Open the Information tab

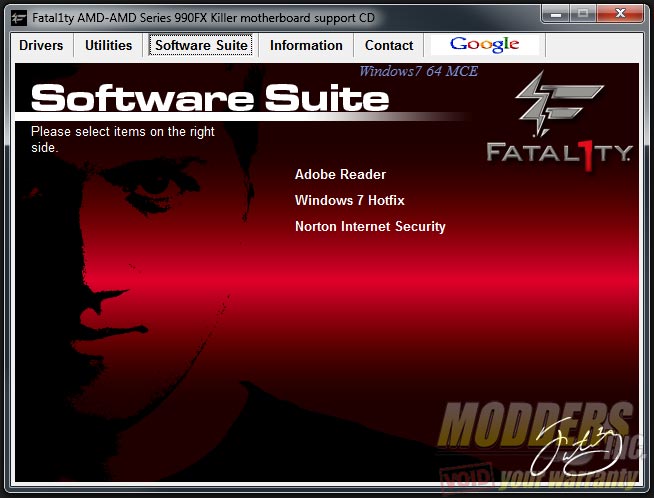306,45
